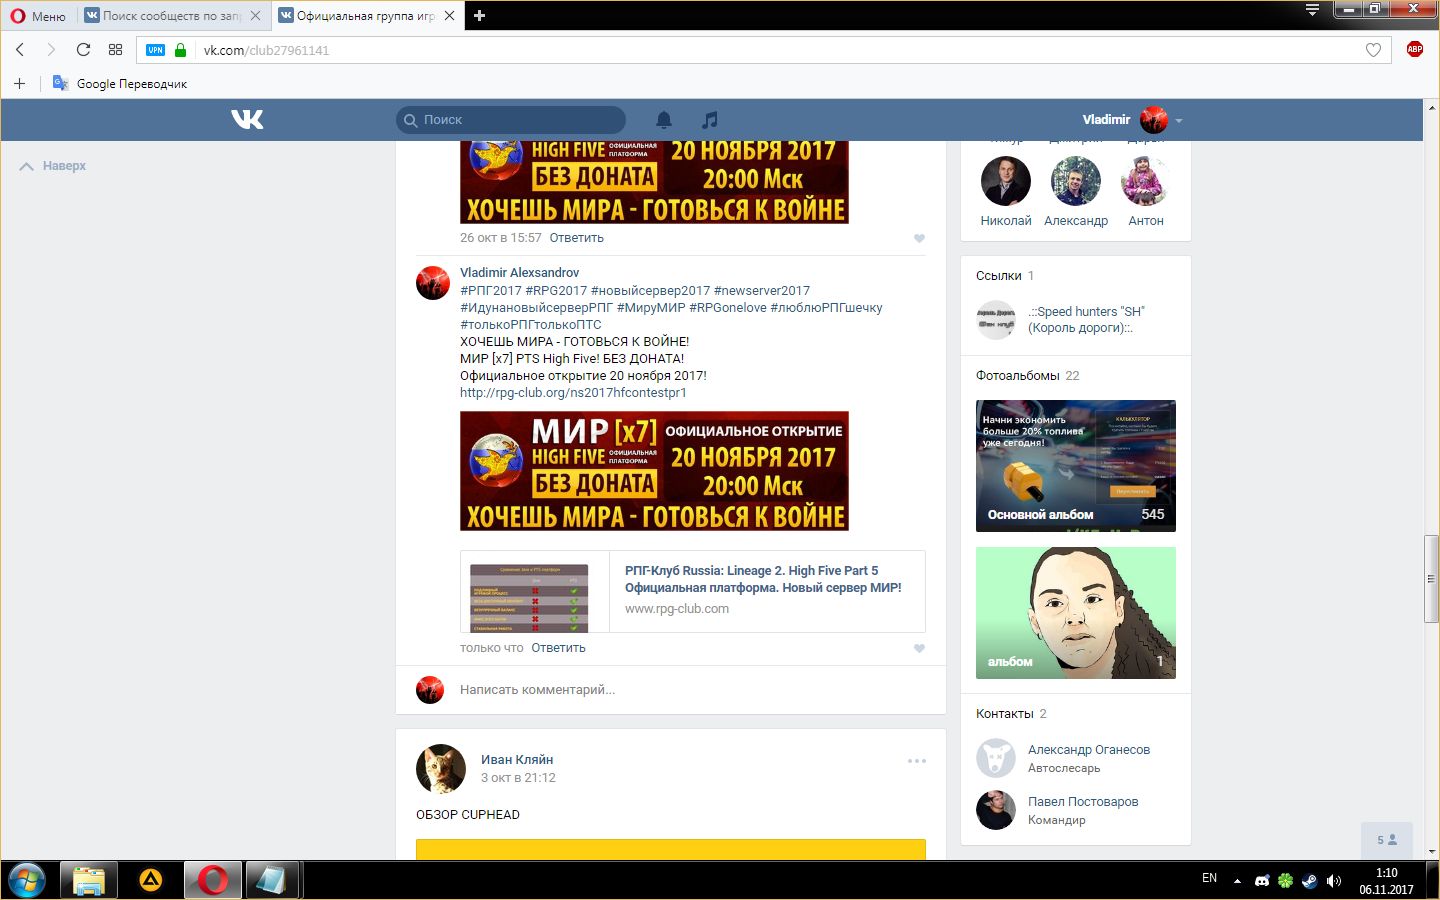Click the VK logo in header

(247, 120)
